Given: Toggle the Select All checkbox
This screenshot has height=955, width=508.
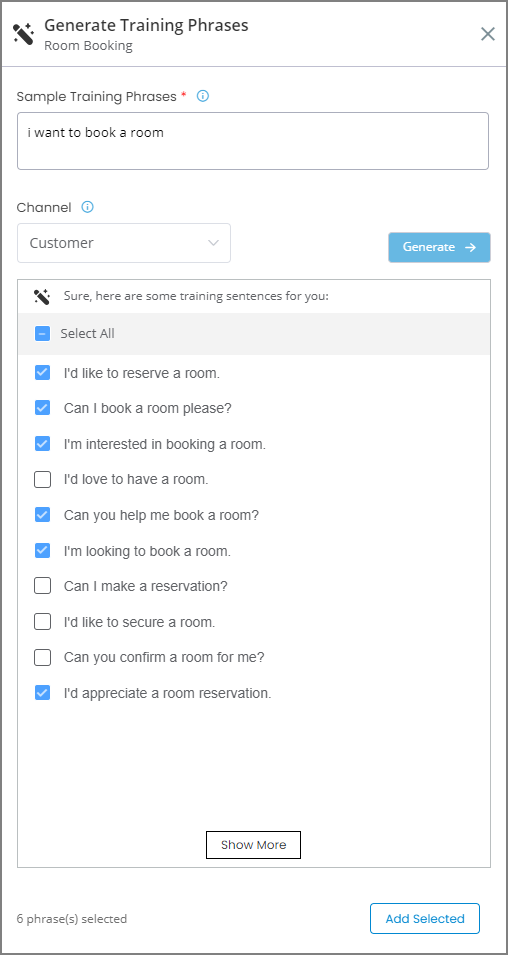Looking at the screenshot, I should click(x=42, y=333).
